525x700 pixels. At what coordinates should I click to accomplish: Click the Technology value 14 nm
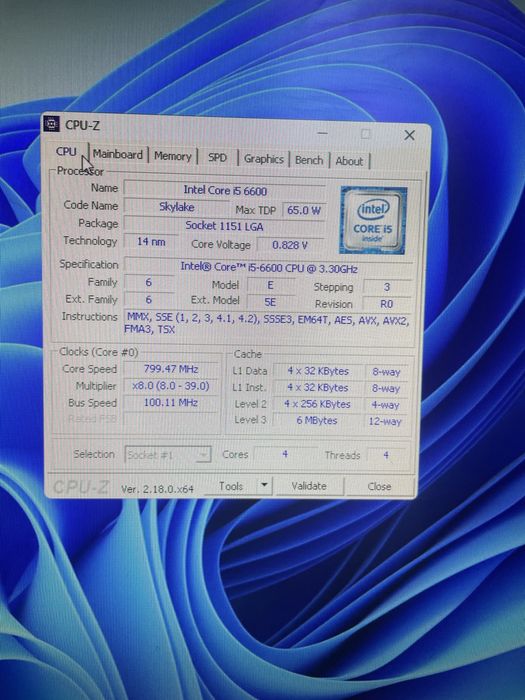pos(151,242)
